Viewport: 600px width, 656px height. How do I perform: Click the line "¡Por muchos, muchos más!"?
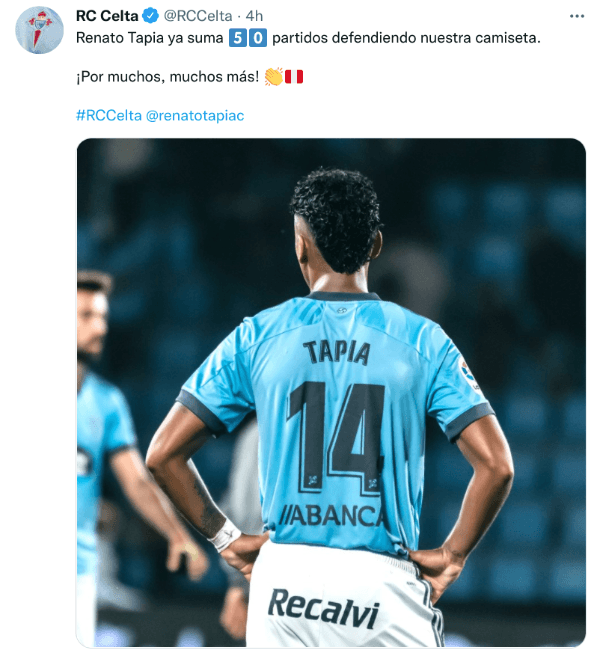coord(168,77)
